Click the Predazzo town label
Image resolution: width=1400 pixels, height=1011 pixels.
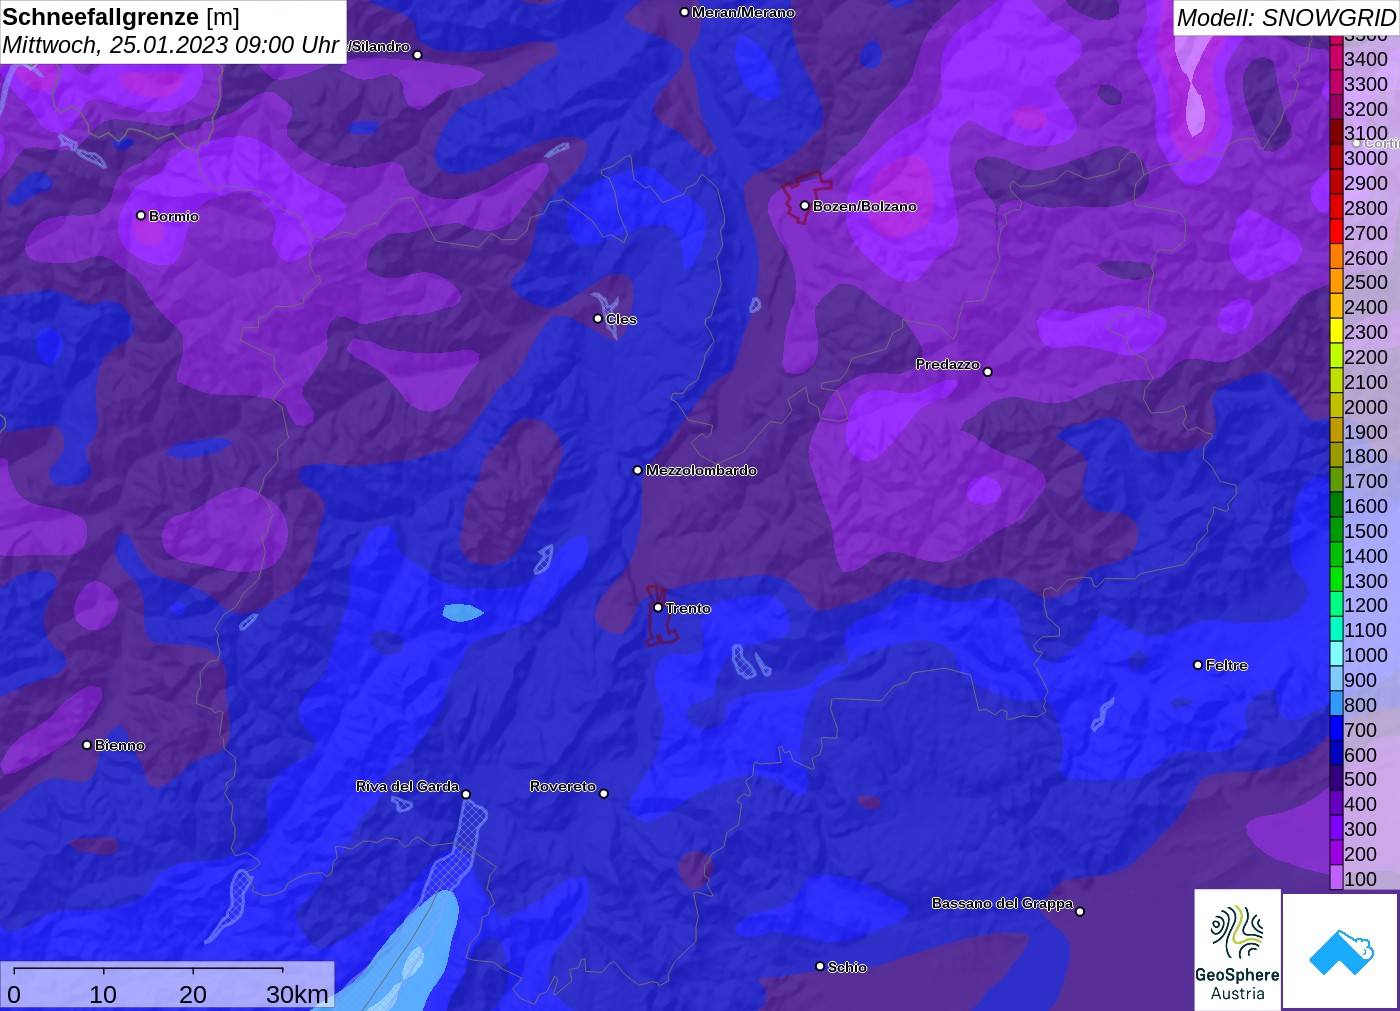coord(948,364)
